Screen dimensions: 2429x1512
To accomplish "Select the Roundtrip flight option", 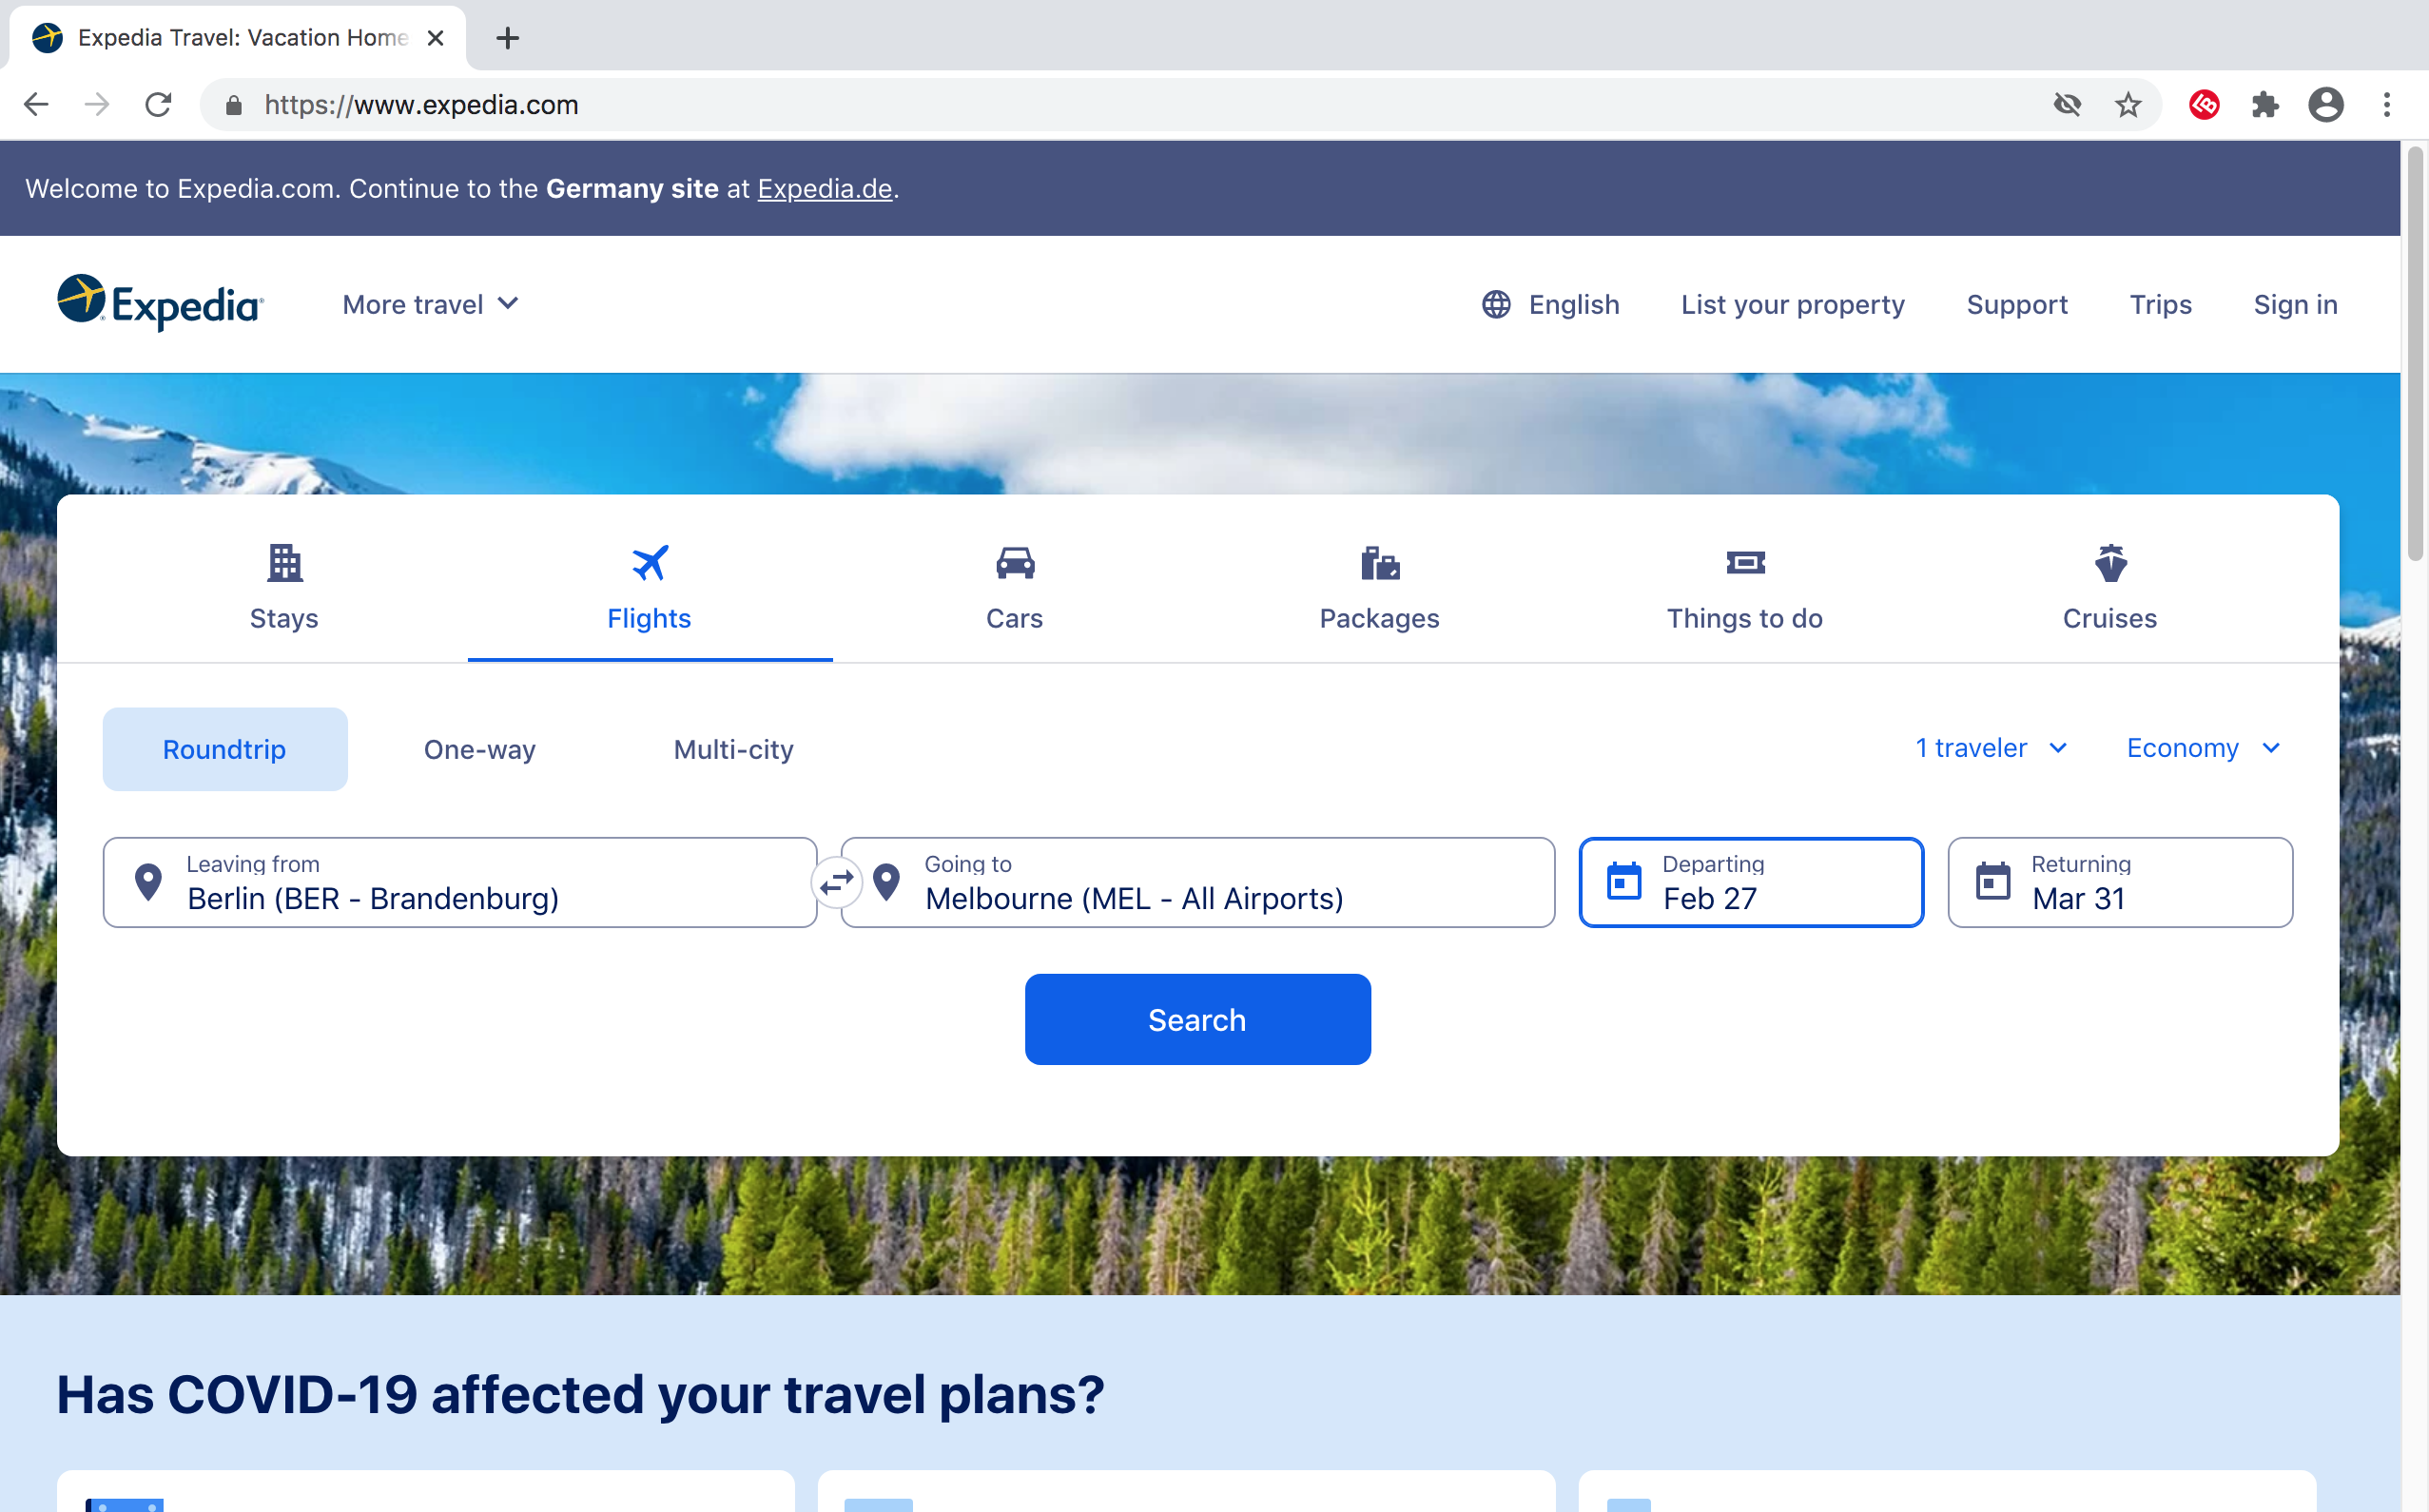I will coord(225,749).
